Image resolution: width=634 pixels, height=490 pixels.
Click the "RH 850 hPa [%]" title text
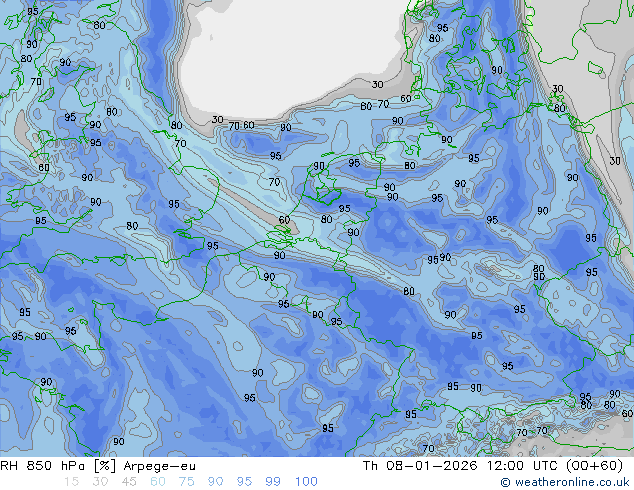(58, 466)
